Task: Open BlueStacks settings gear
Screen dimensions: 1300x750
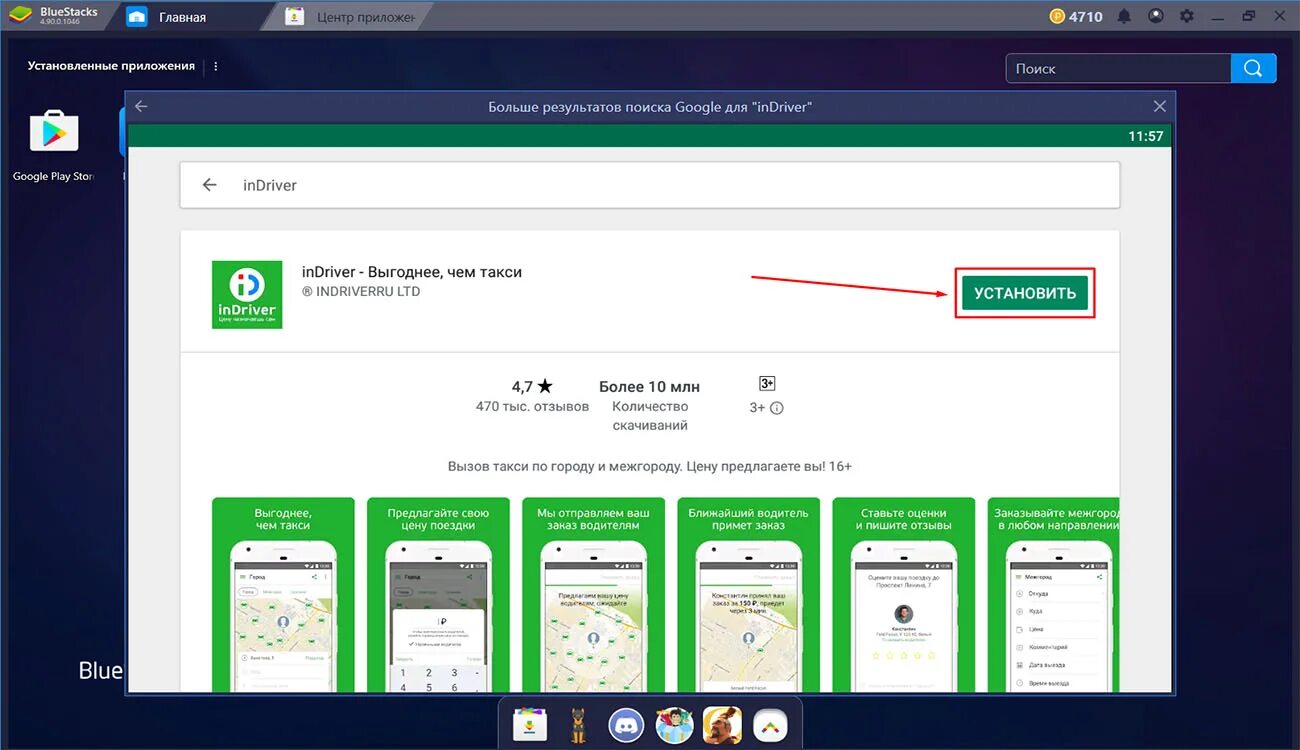Action: [1187, 16]
